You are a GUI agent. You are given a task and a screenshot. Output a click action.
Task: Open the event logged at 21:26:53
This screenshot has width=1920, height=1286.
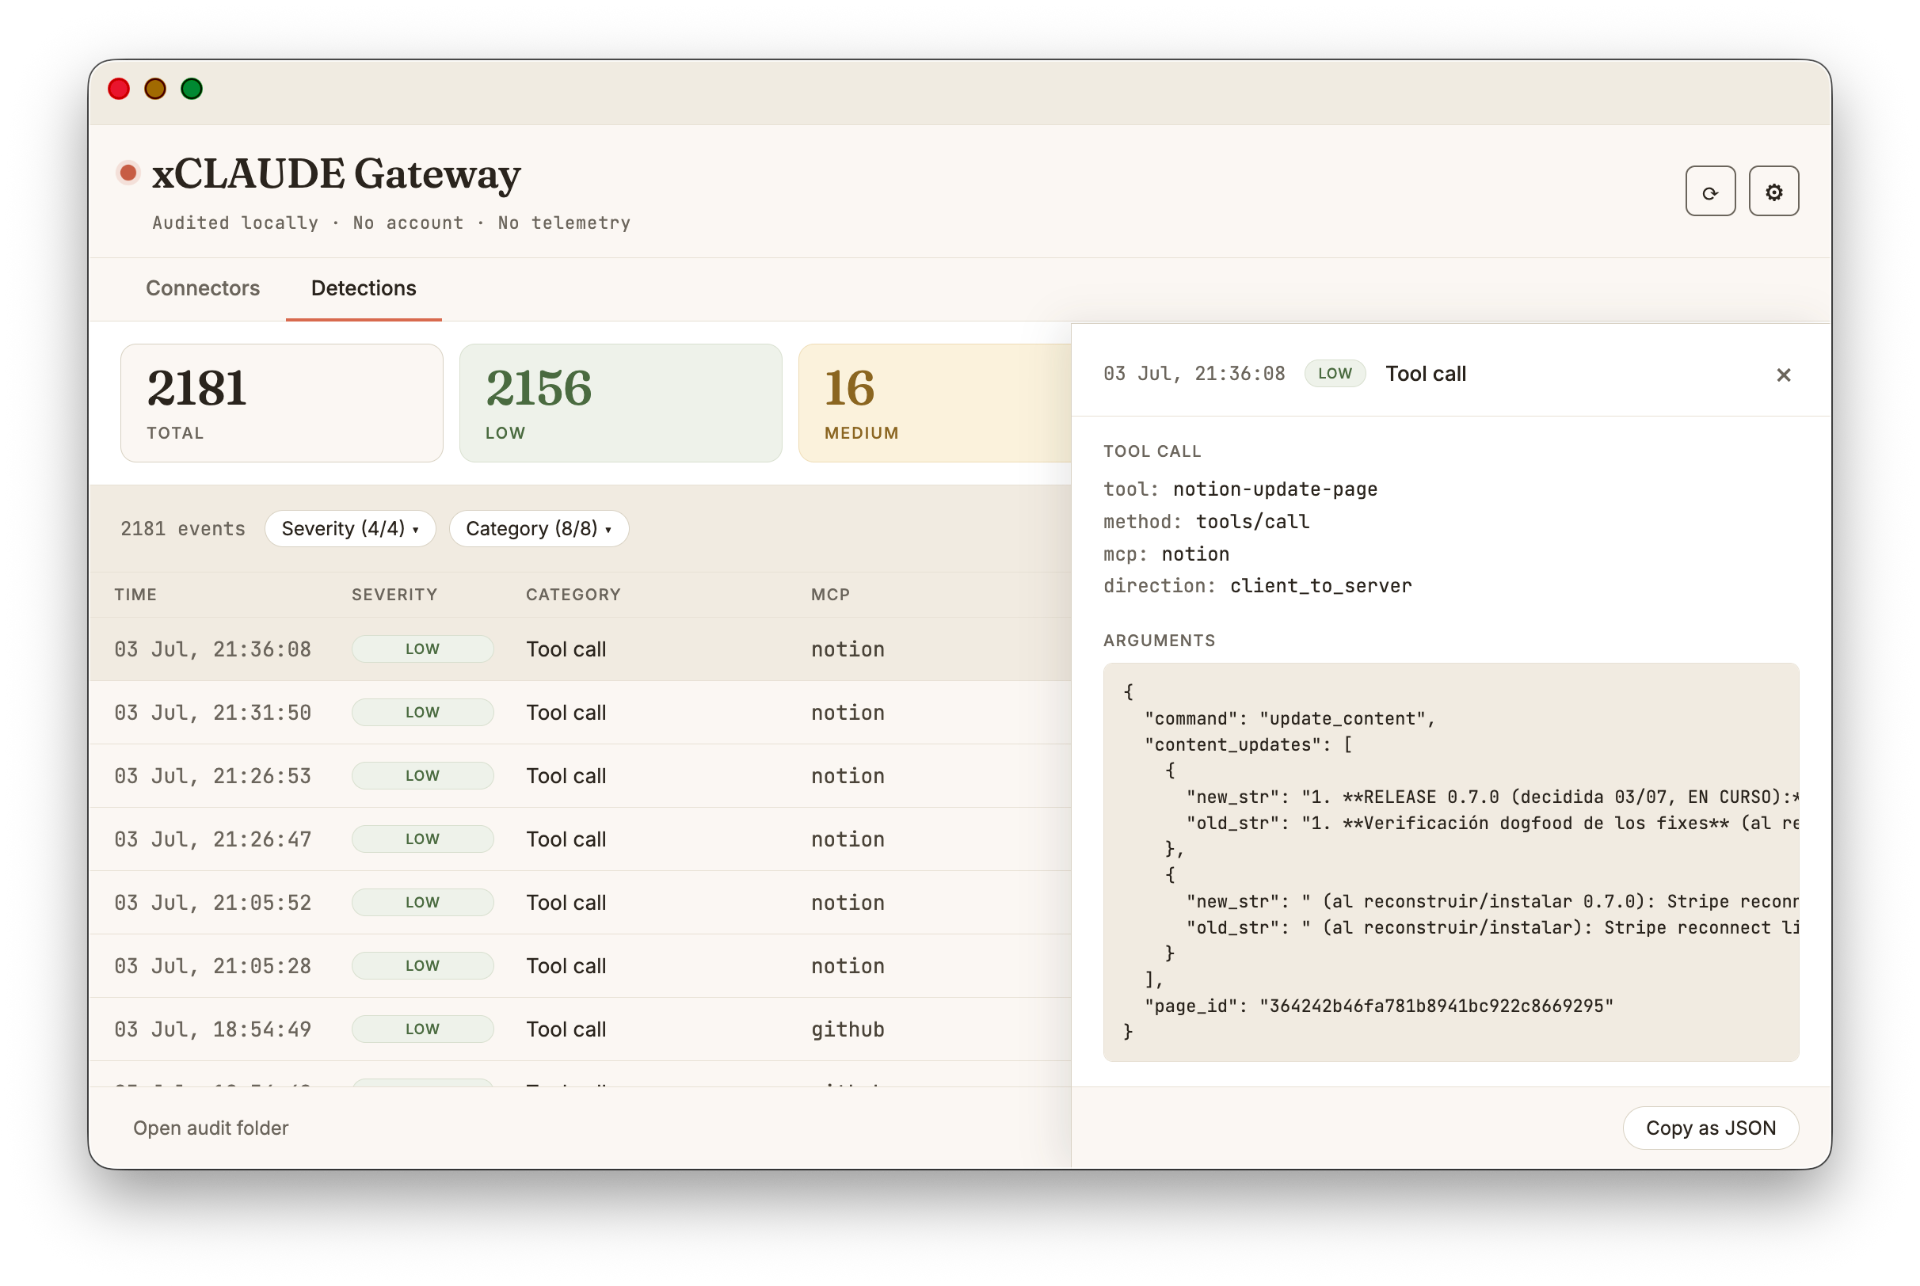(580, 776)
